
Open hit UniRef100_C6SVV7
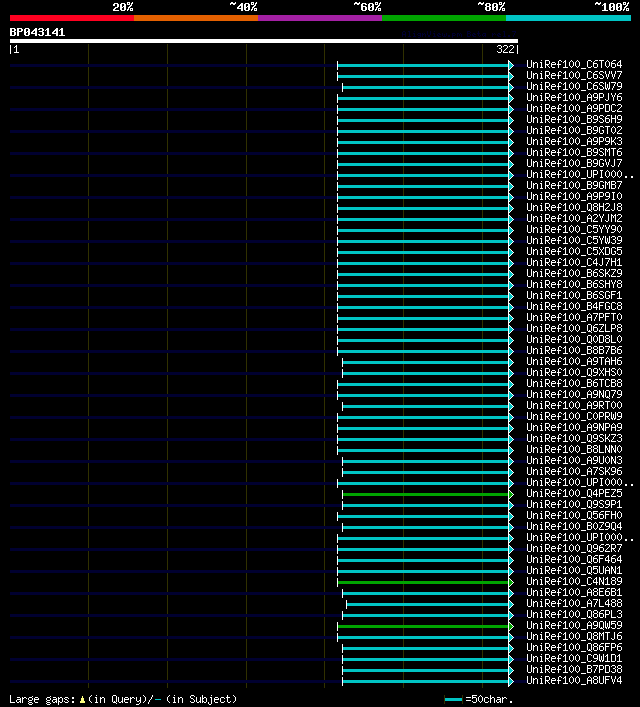click(x=574, y=75)
